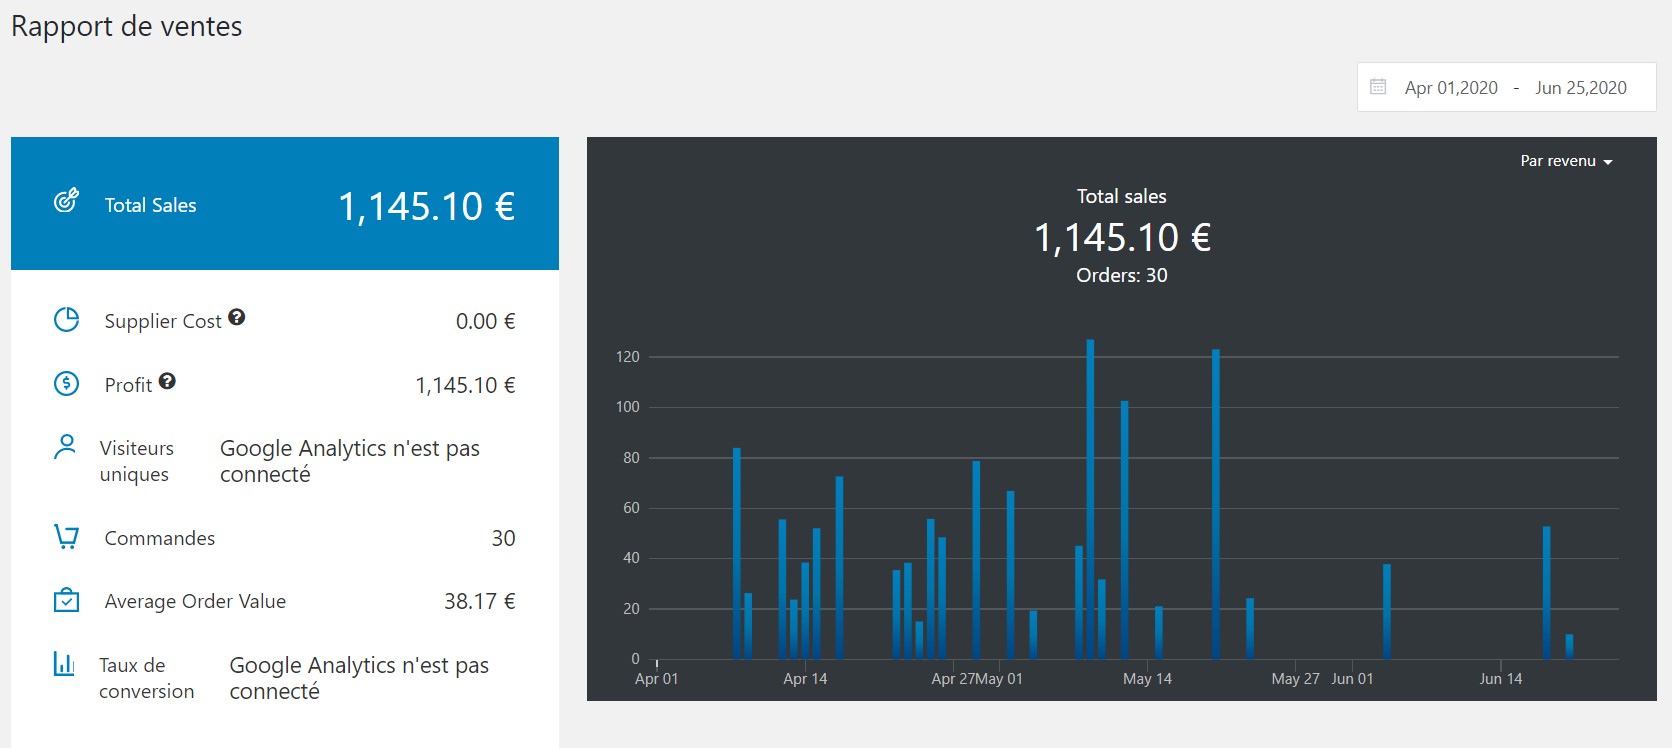Click the Apr 01 axis label
This screenshot has width=1672, height=748.
coord(657,679)
